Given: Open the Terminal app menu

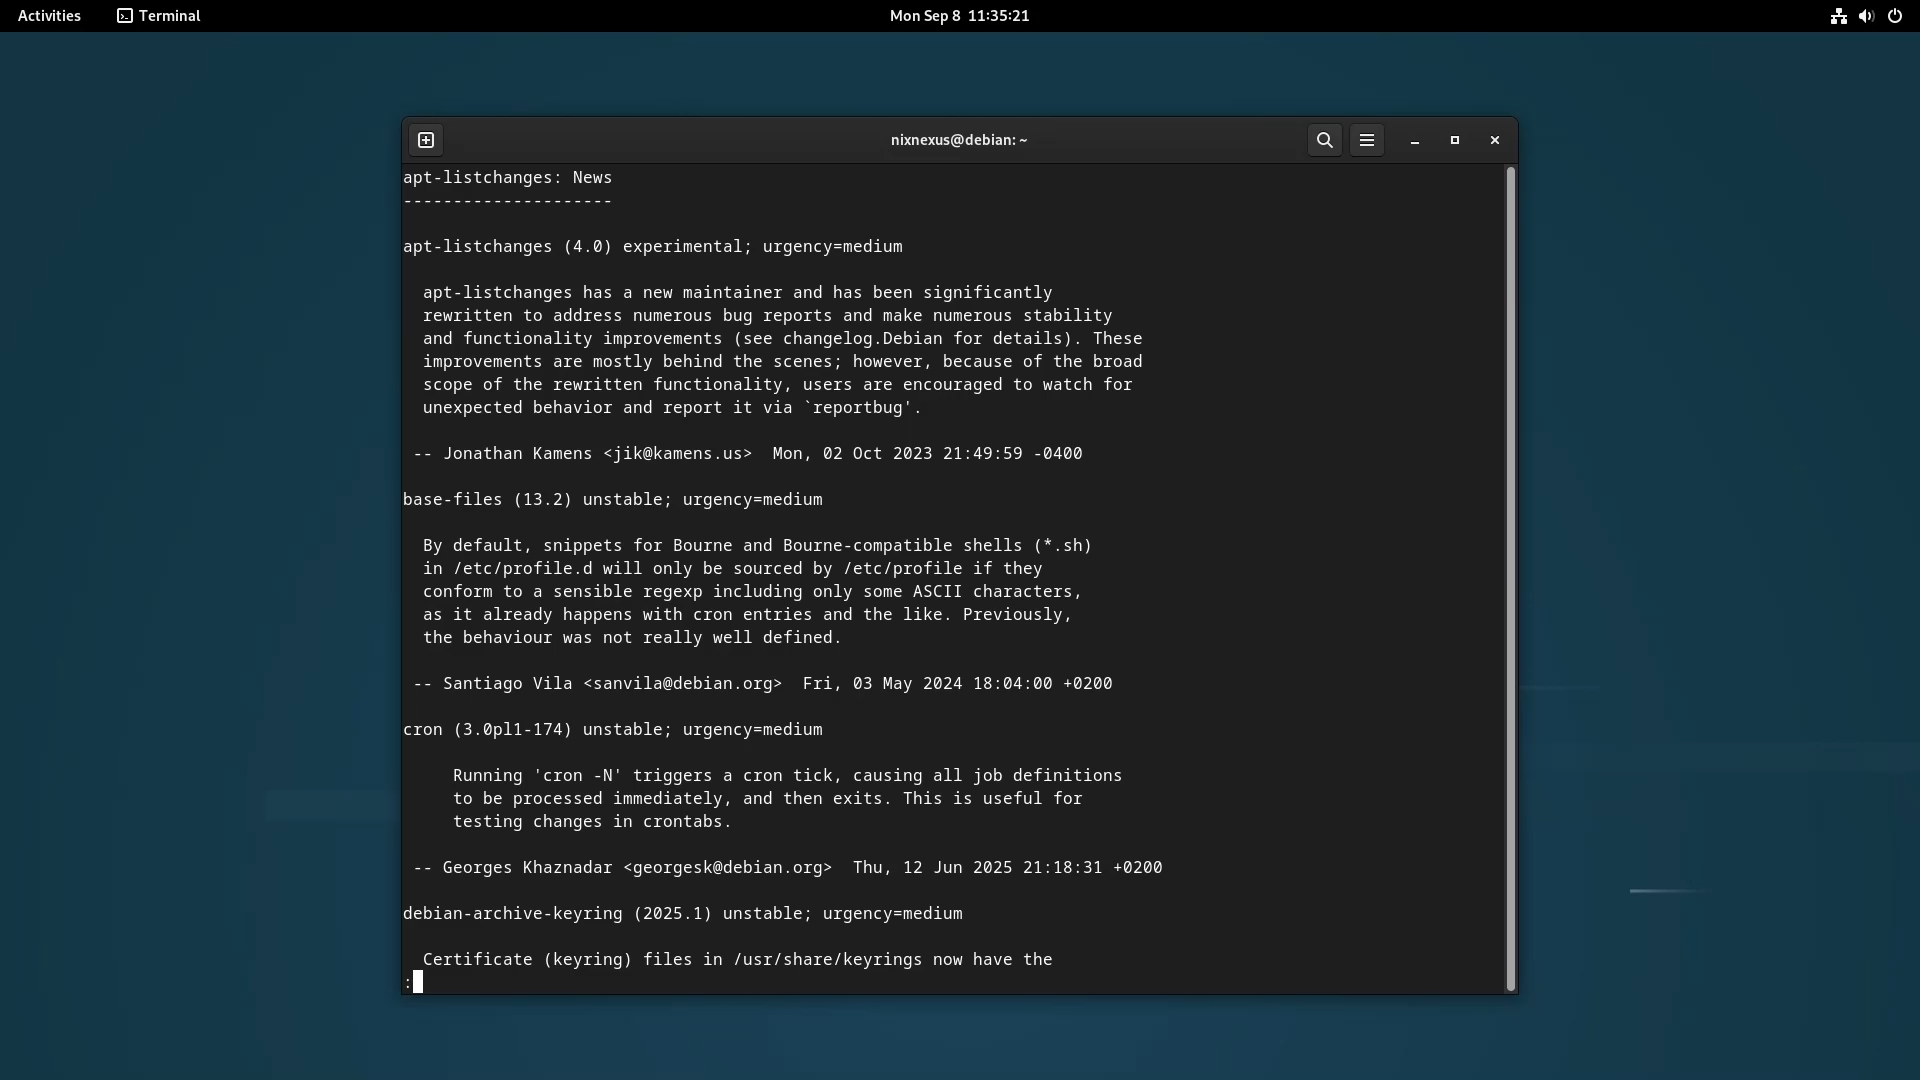Looking at the screenshot, I should coord(159,16).
